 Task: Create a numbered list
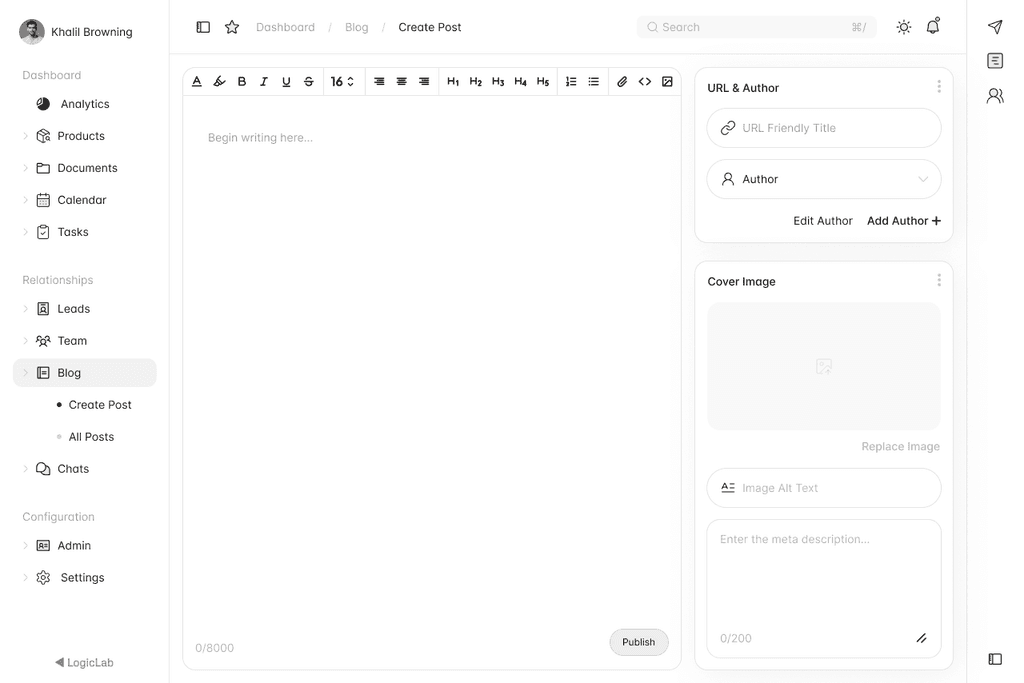571,81
